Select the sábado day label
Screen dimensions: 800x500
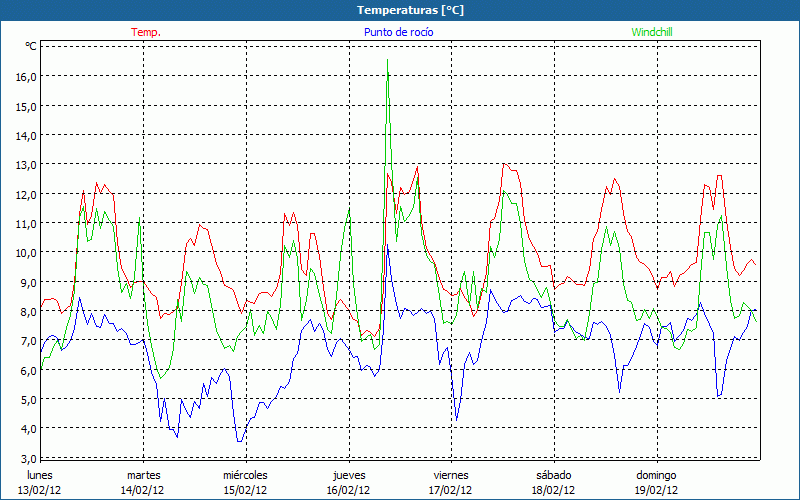[x=553, y=475]
